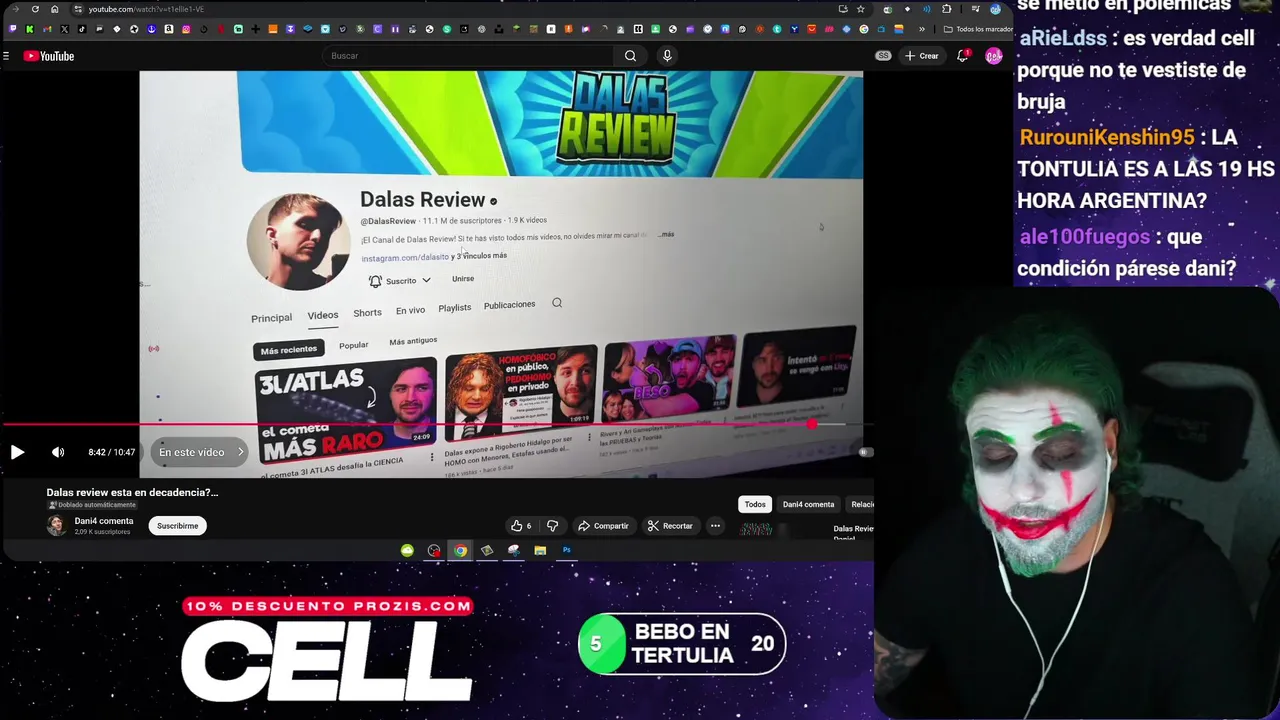Click the Compartir share button

[603, 526]
